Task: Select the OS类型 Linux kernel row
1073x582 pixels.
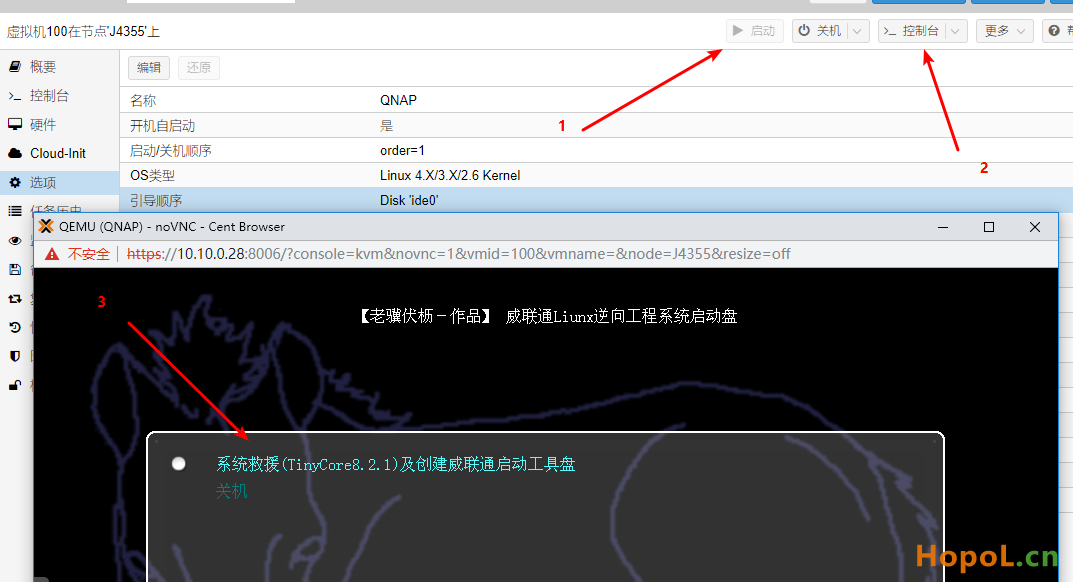Action: [596, 175]
